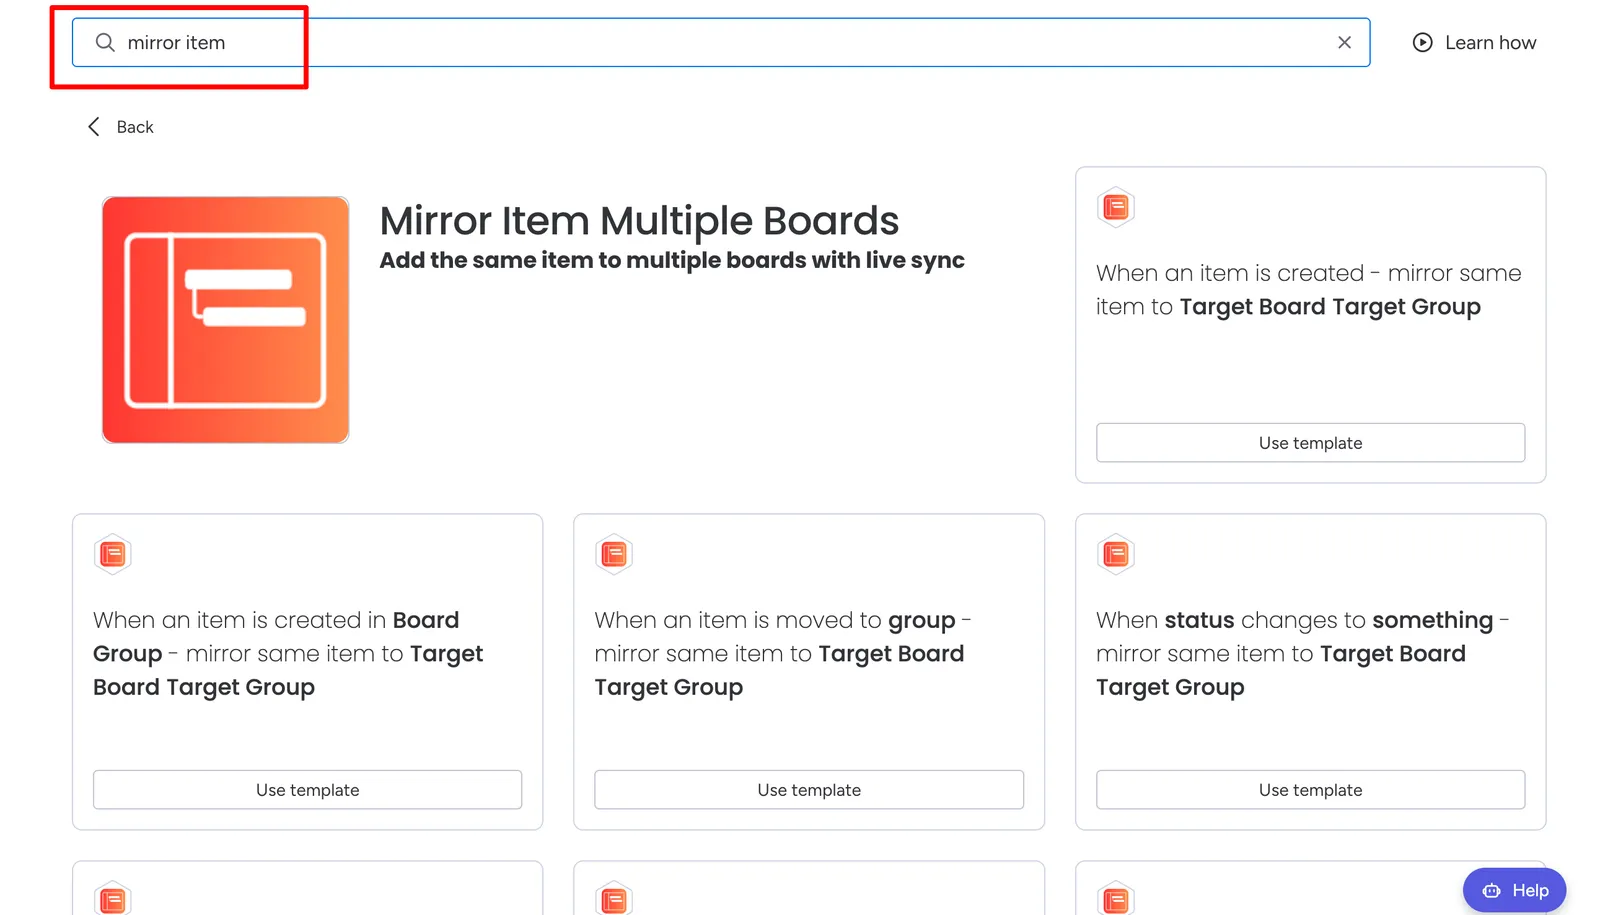The width and height of the screenshot is (1600, 915).
Task: Click the app icon on the bottom-left partial card
Action: click(x=113, y=898)
